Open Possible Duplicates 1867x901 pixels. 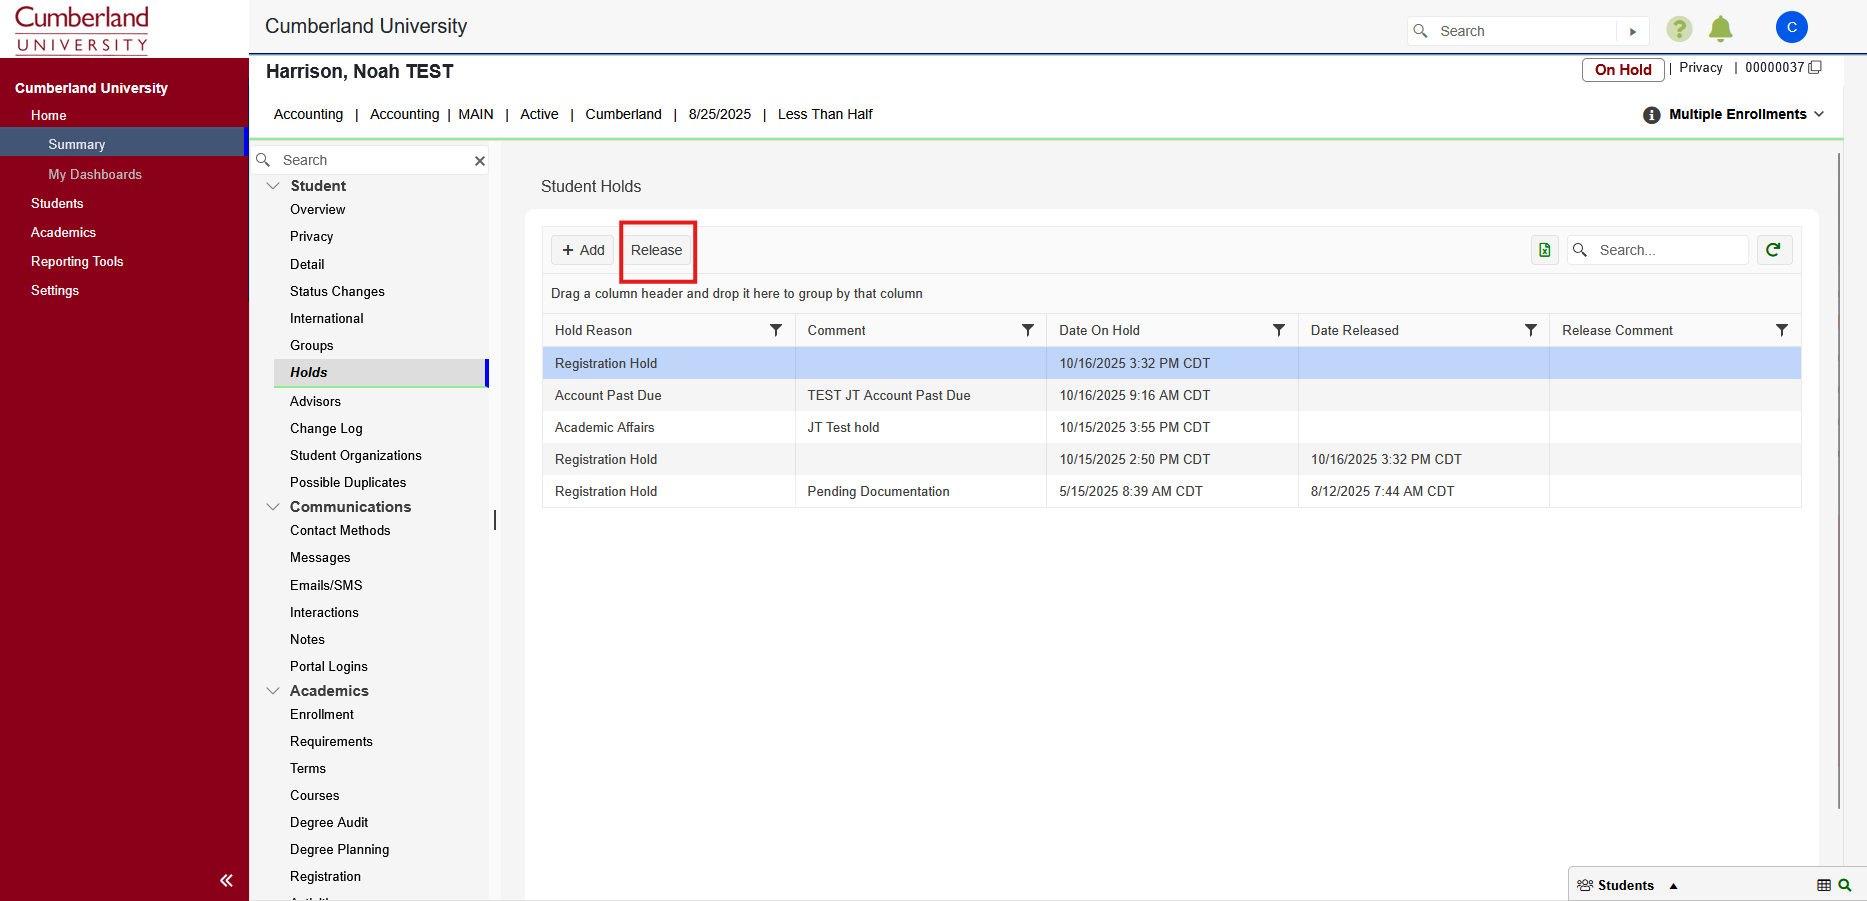pyautogui.click(x=348, y=482)
